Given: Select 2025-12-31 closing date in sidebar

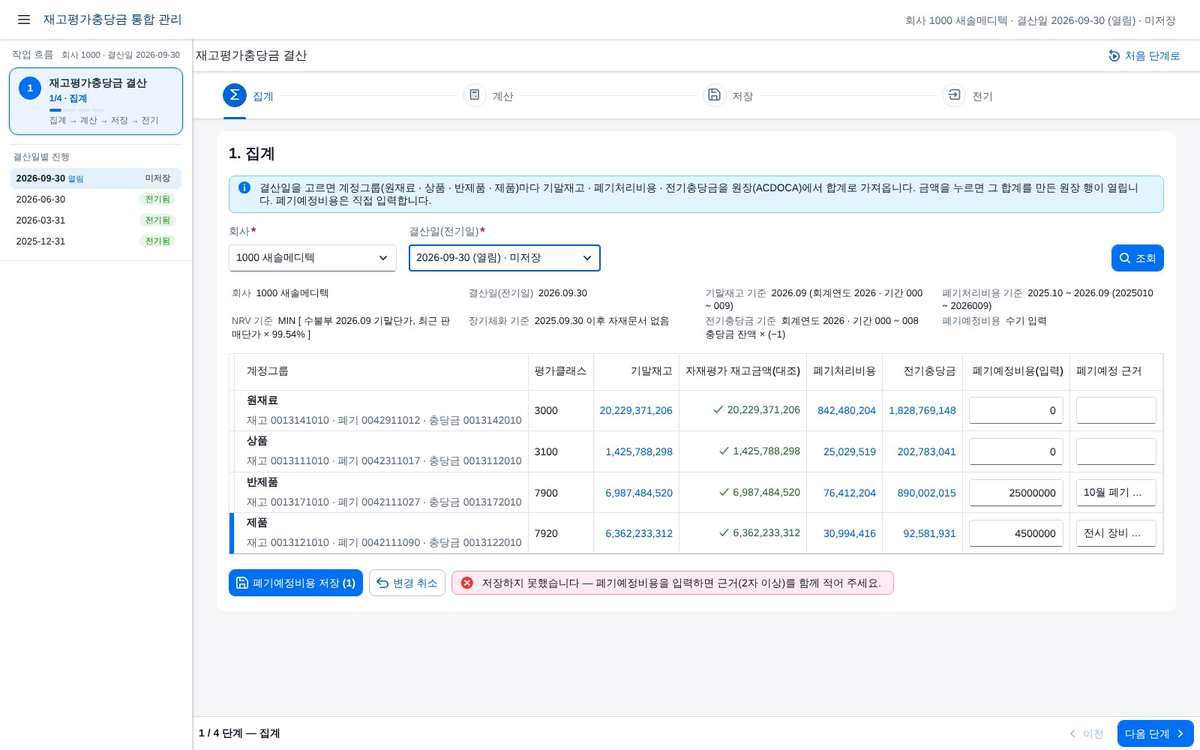Looking at the screenshot, I should [96, 241].
